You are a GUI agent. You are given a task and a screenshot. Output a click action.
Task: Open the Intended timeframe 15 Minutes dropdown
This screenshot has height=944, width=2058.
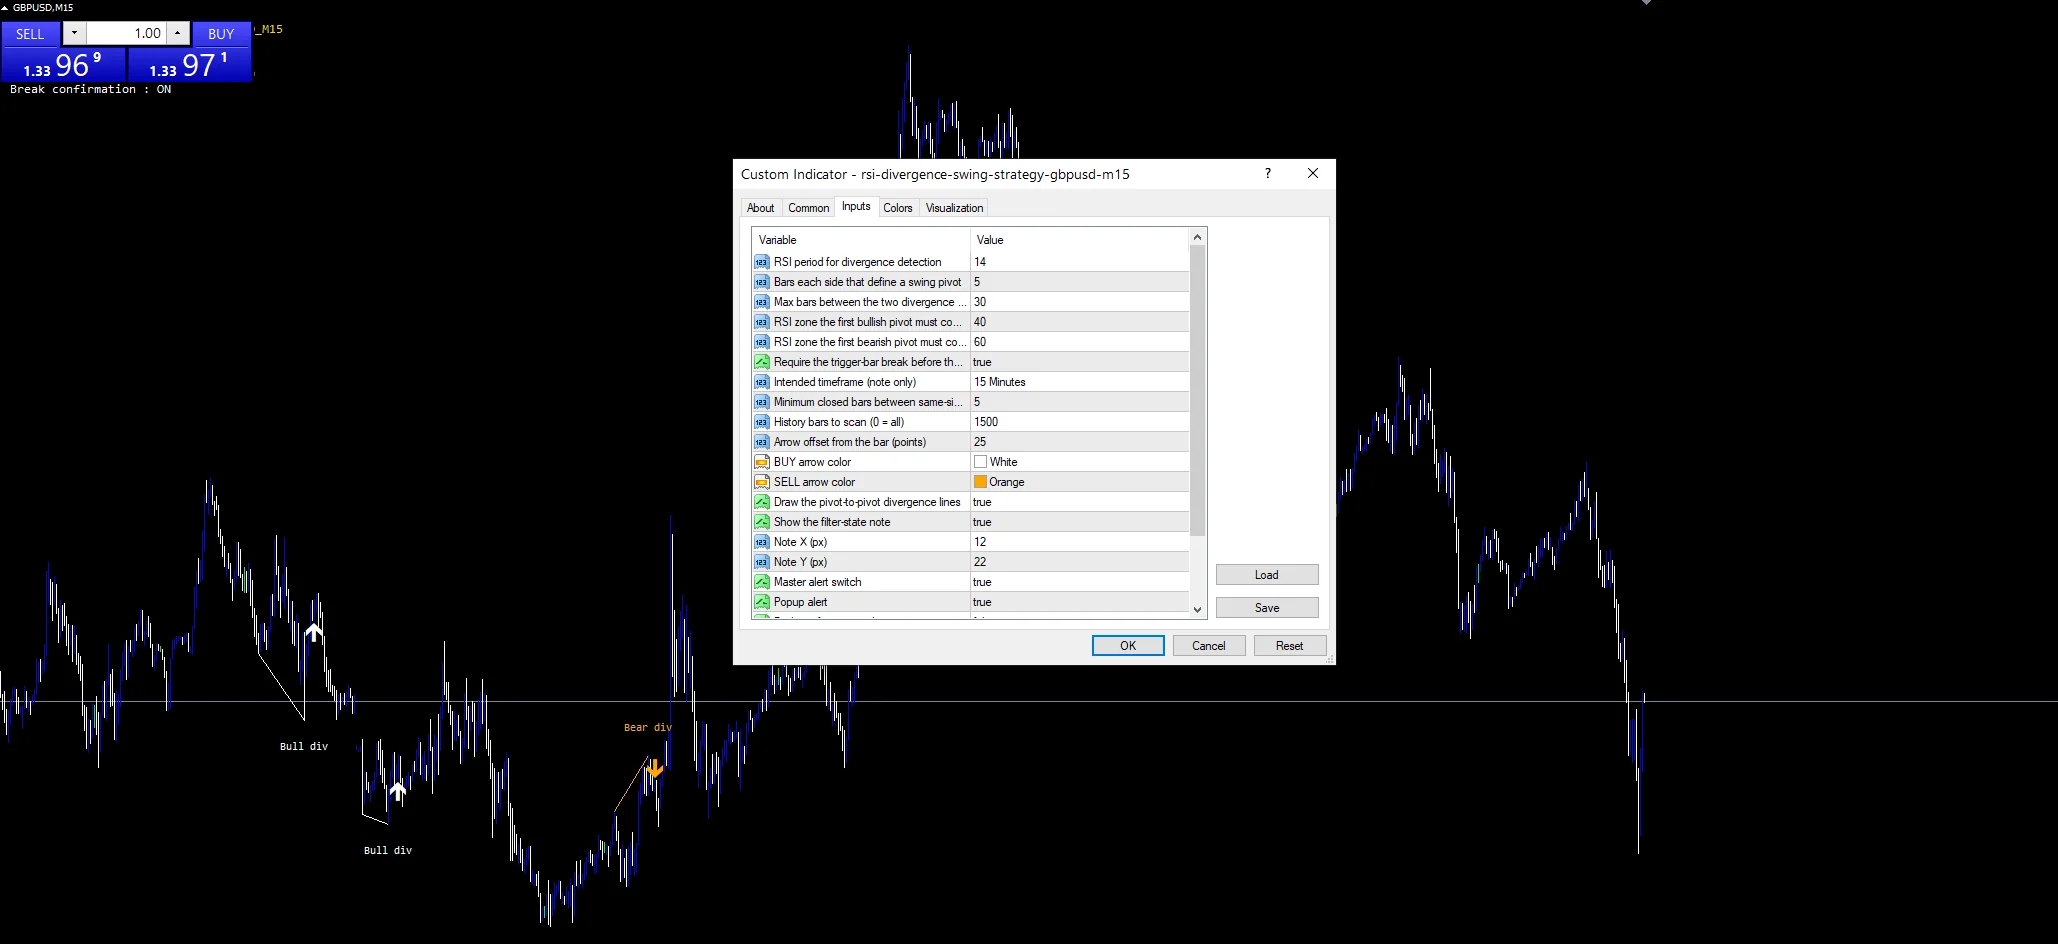click(x=1079, y=382)
